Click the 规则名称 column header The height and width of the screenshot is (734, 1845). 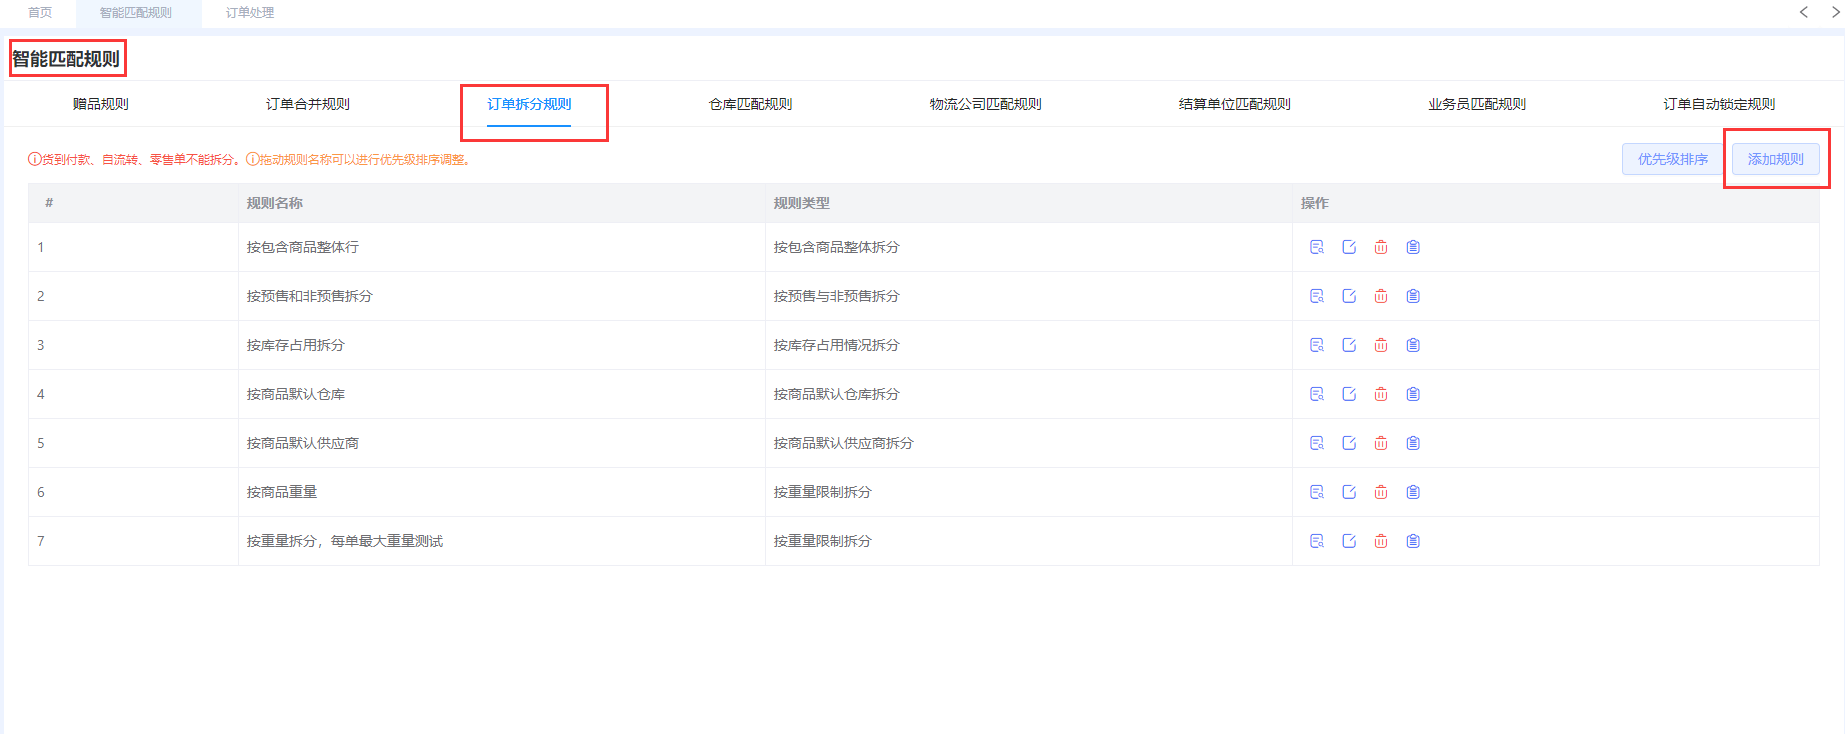point(275,203)
